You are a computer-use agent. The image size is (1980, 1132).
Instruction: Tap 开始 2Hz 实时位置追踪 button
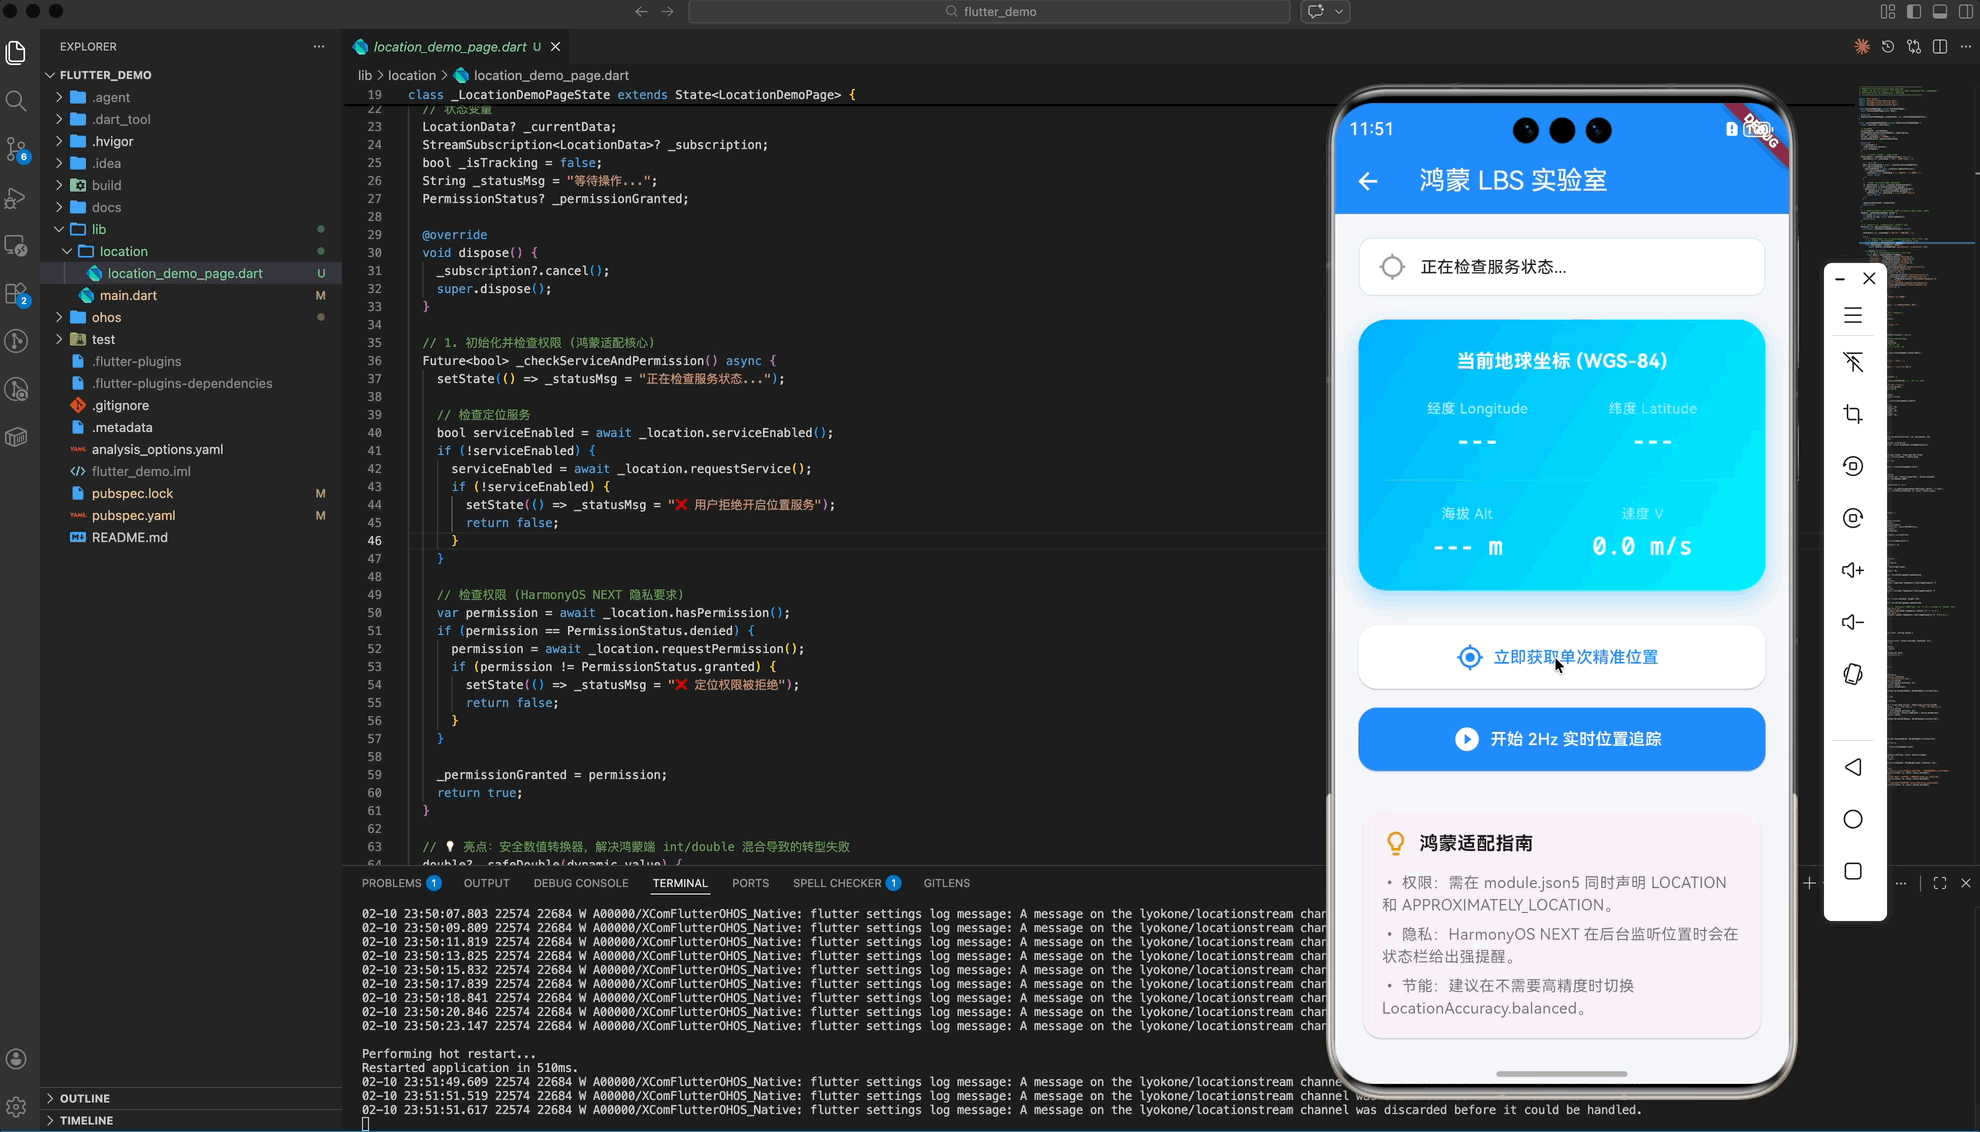click(1560, 739)
